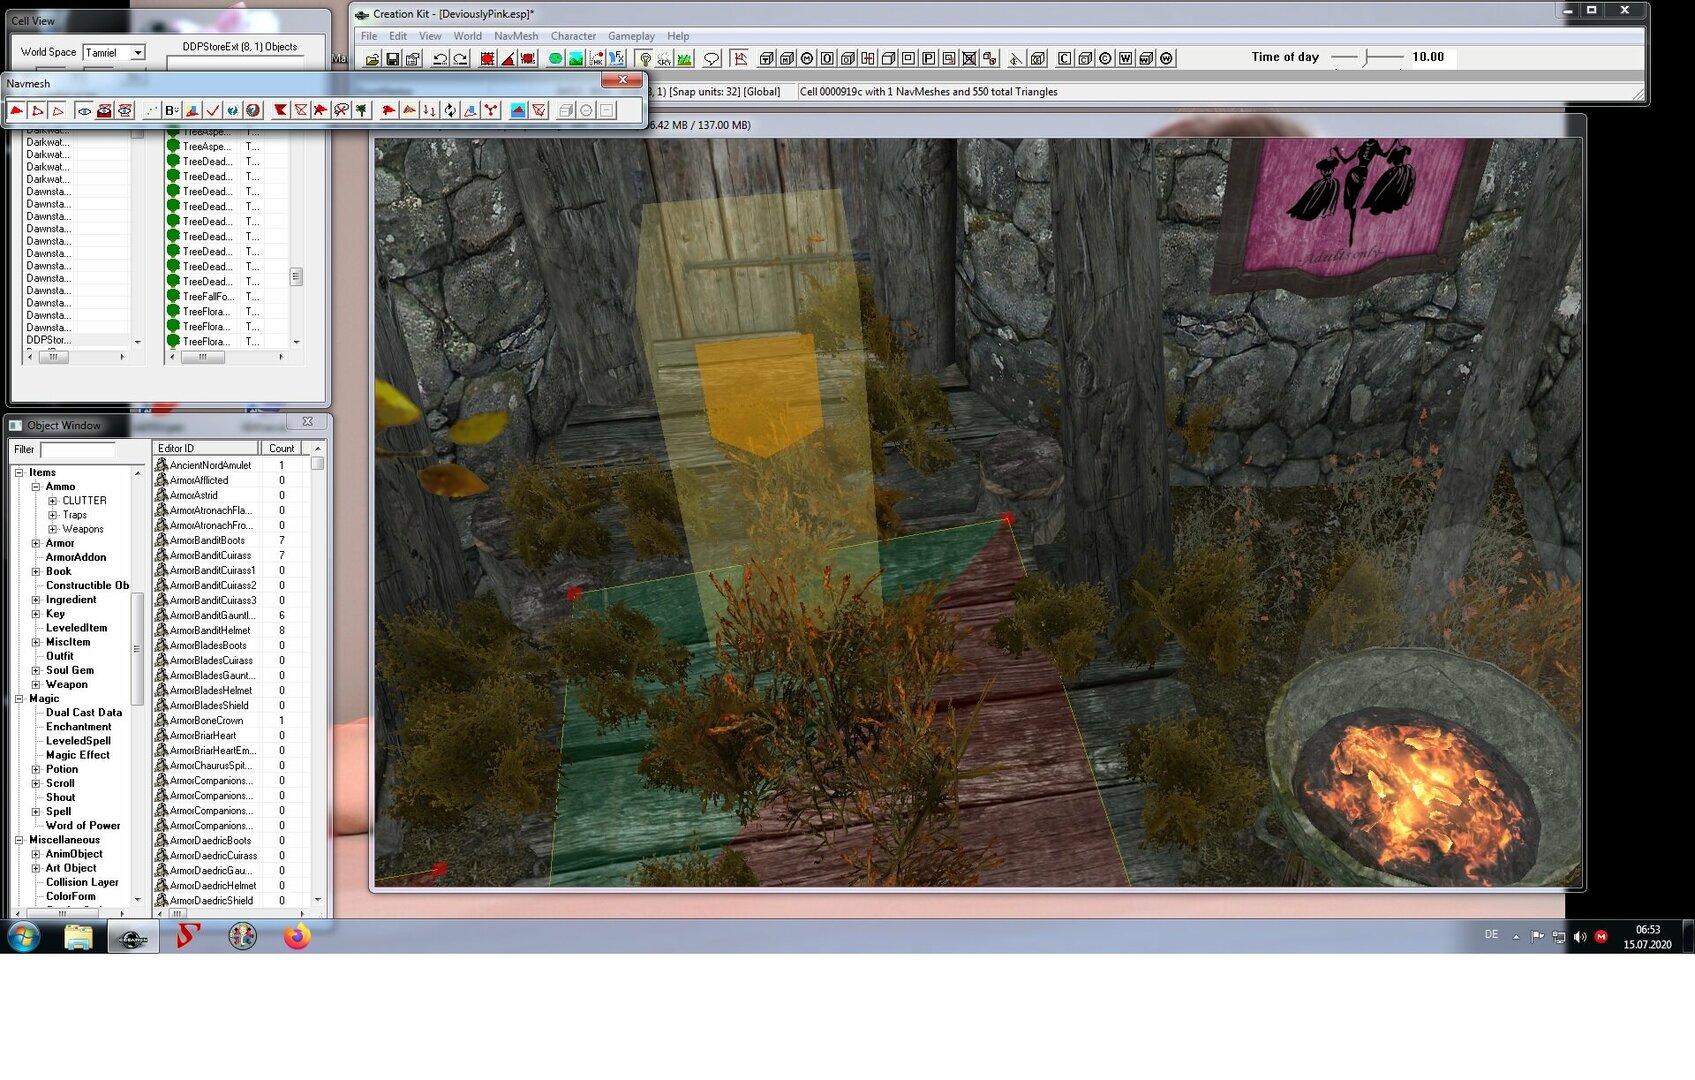This screenshot has width=1695, height=1080.
Task: Save the plugin with the floppy disk icon
Action: point(392,59)
